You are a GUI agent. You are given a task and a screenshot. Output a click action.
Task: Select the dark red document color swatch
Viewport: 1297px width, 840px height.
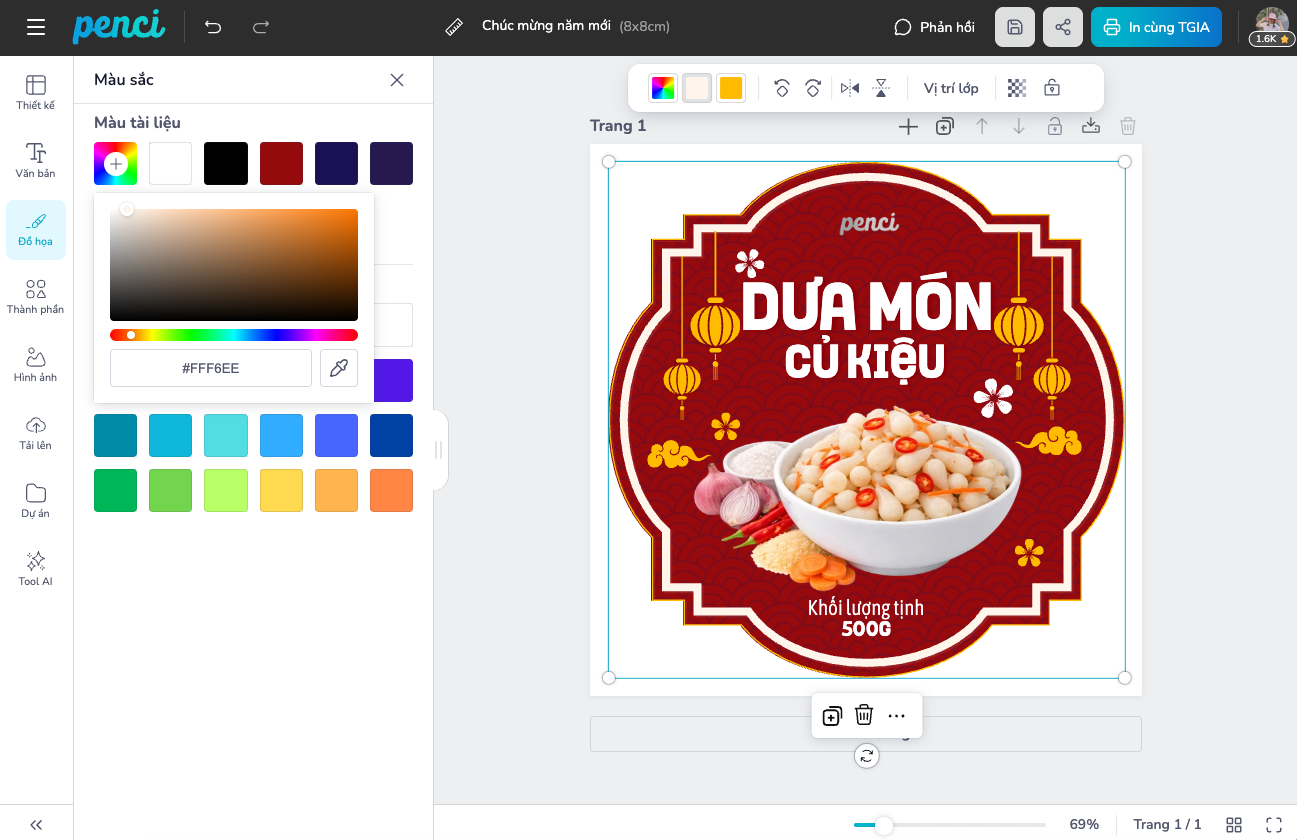click(x=281, y=164)
